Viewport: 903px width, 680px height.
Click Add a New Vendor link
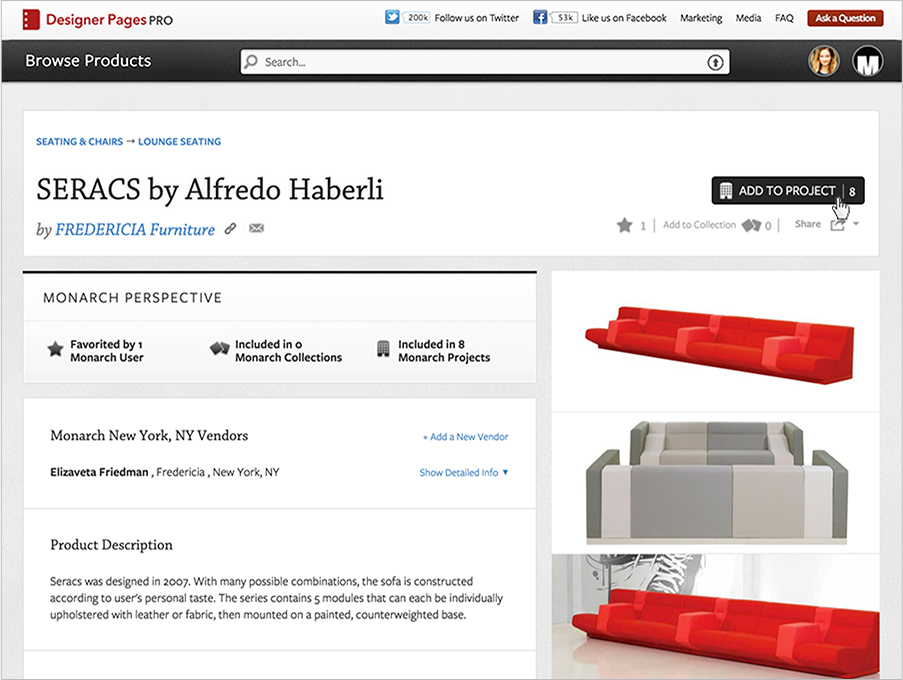pos(465,437)
